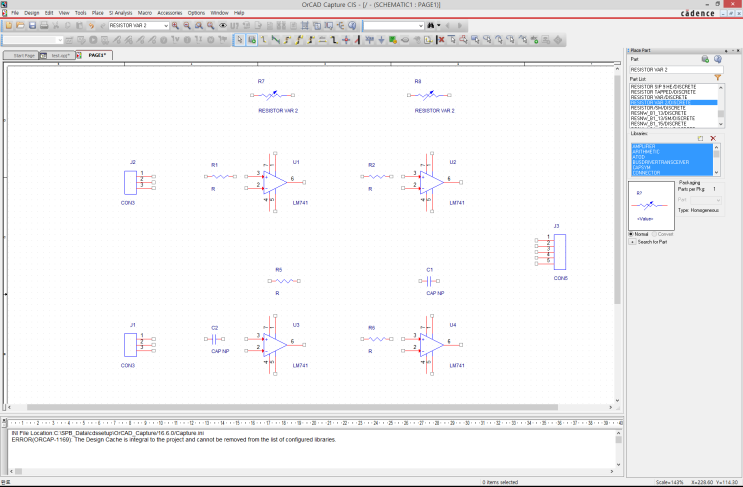Click the help globe icon in Place Part panel

point(718,59)
